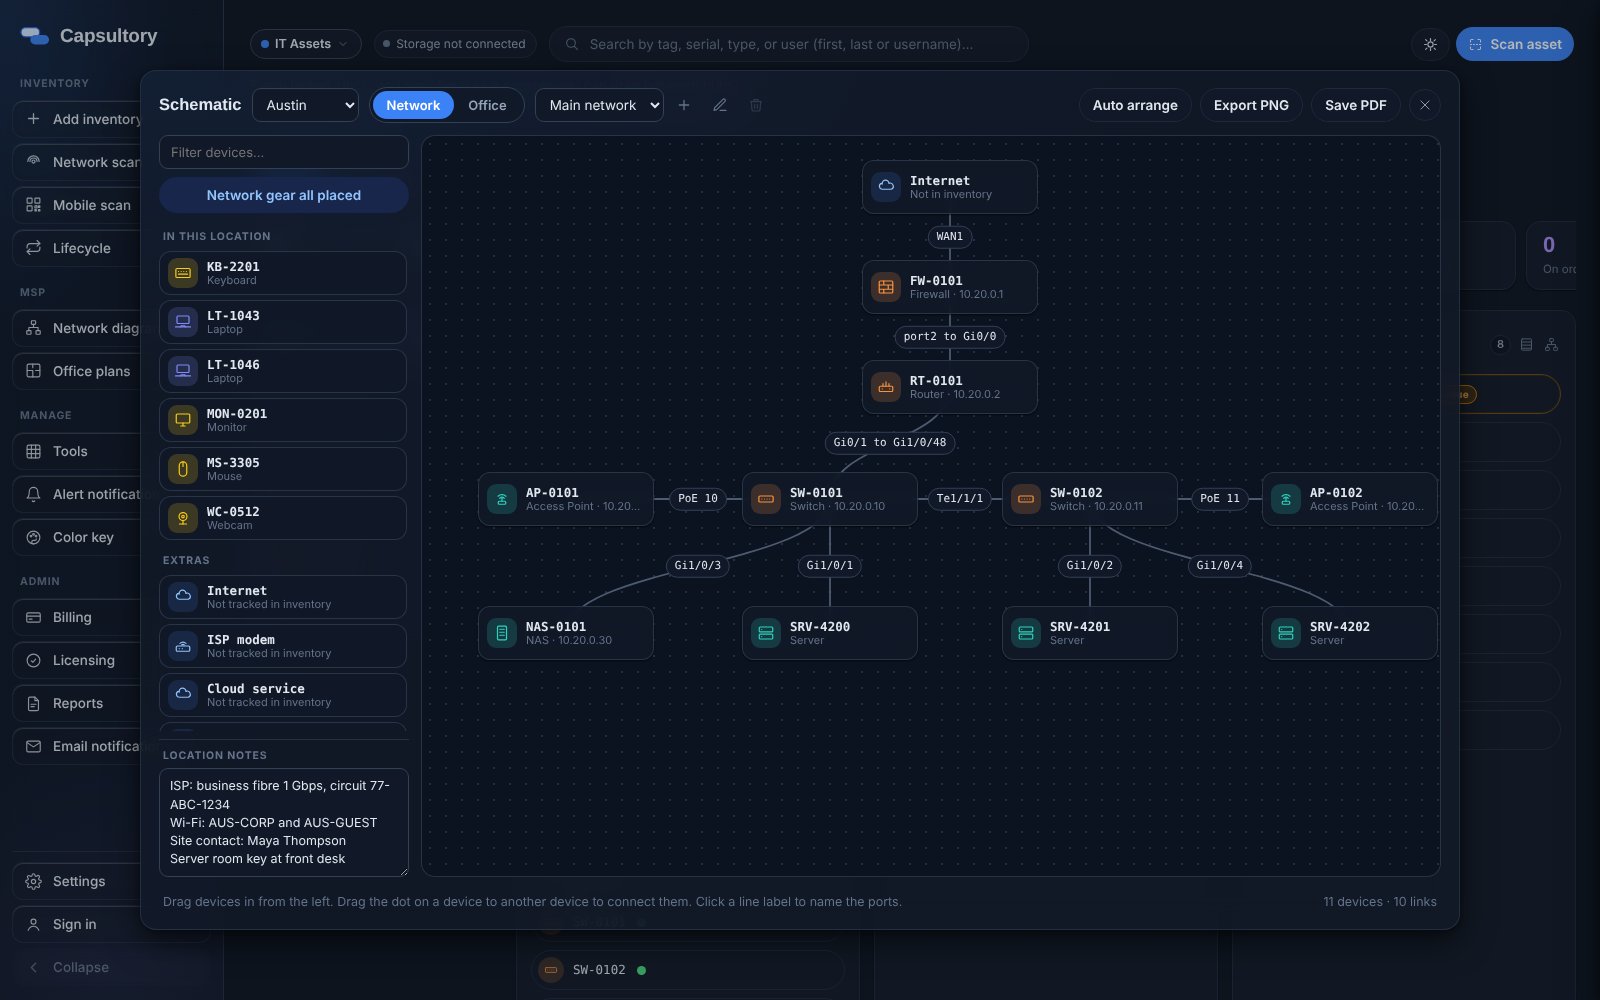
Task: Open Office plans in the sidebar
Action: pos(78,371)
